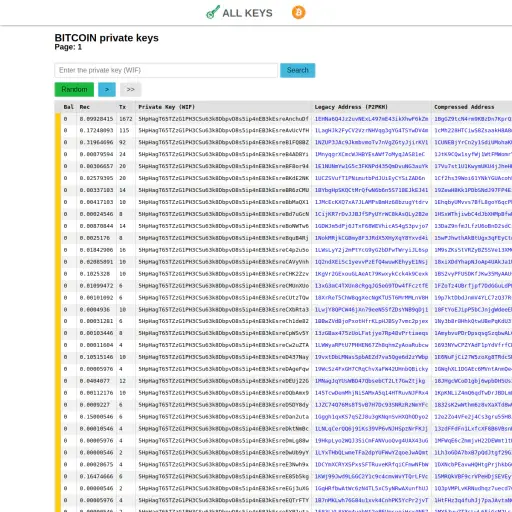Click the Rec value 0.16474666
This screenshot has width=512, height=512.
pyautogui.click(x=96, y=476)
